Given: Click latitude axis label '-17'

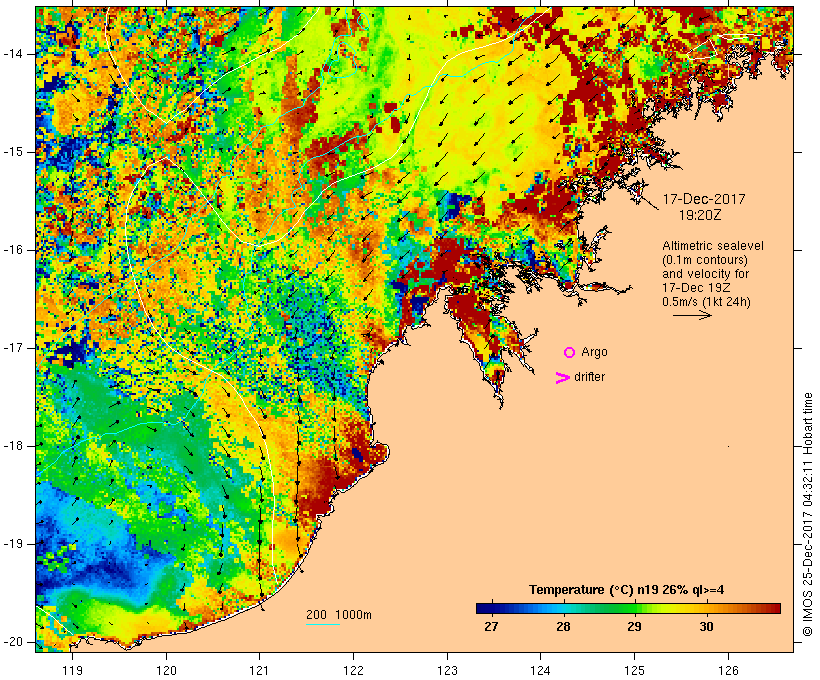Looking at the screenshot, I should coord(12,348).
